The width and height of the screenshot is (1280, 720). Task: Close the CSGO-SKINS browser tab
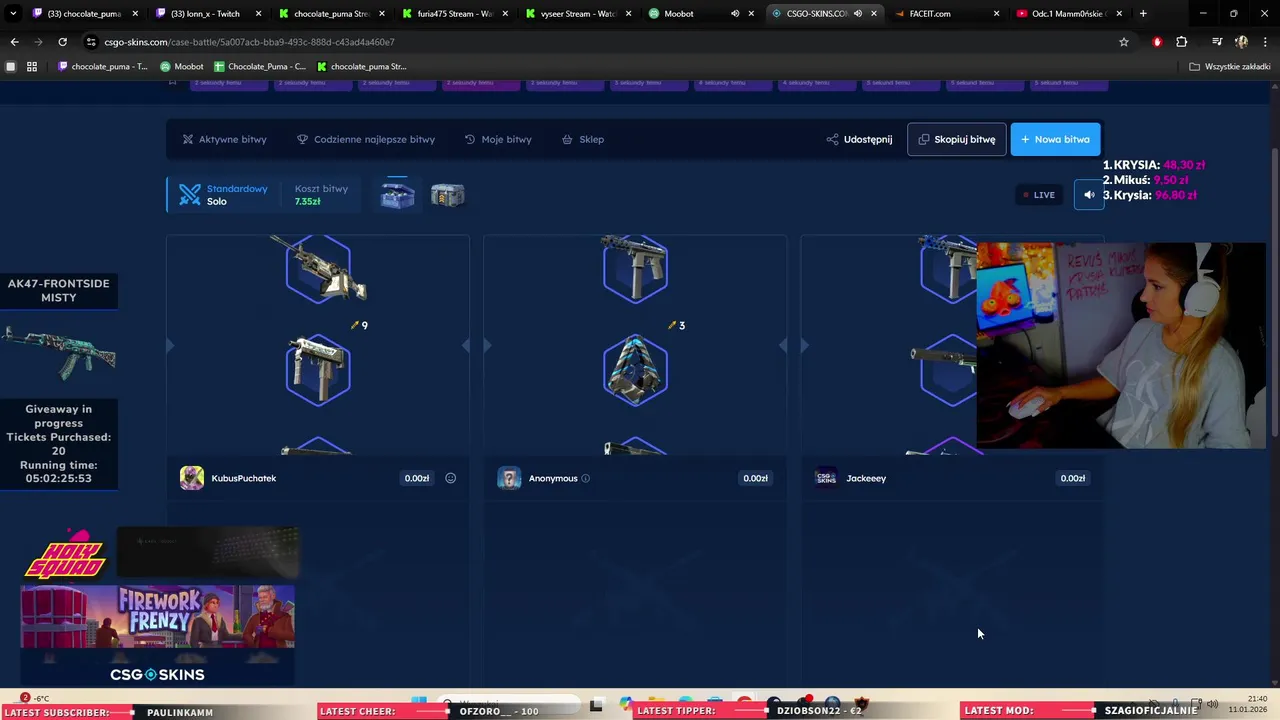coord(874,14)
